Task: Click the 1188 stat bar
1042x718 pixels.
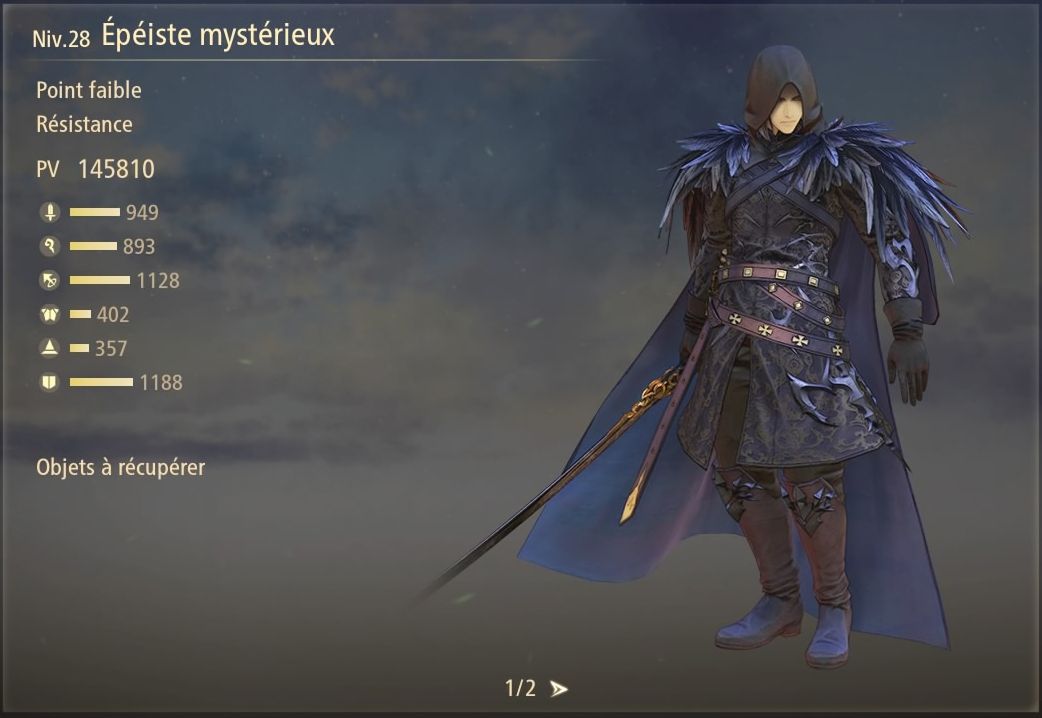Action: 101,382
